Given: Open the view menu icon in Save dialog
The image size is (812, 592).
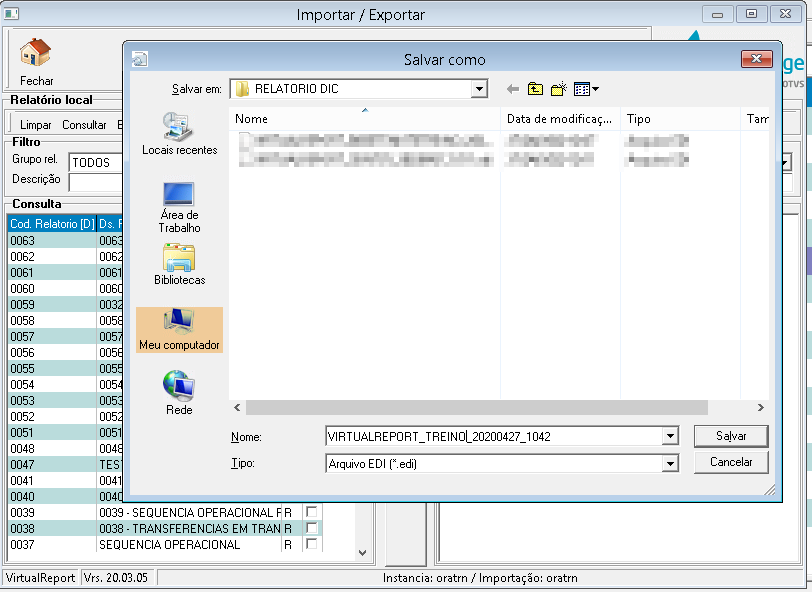Looking at the screenshot, I should 586,89.
